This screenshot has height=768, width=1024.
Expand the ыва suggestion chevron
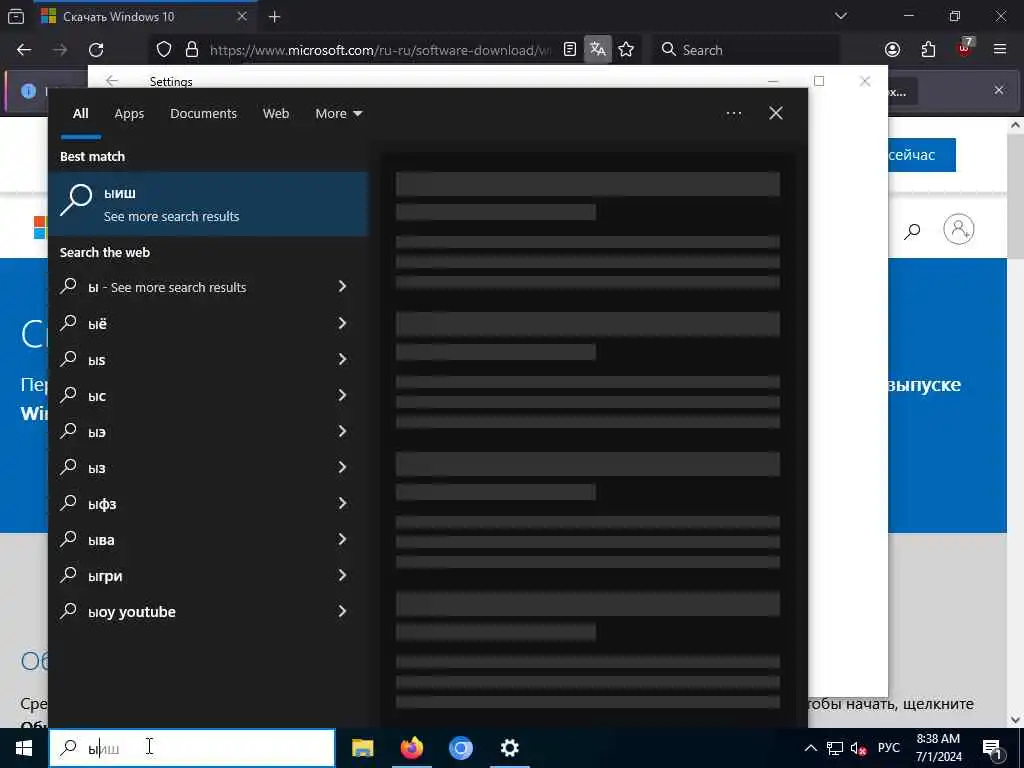[x=342, y=539]
